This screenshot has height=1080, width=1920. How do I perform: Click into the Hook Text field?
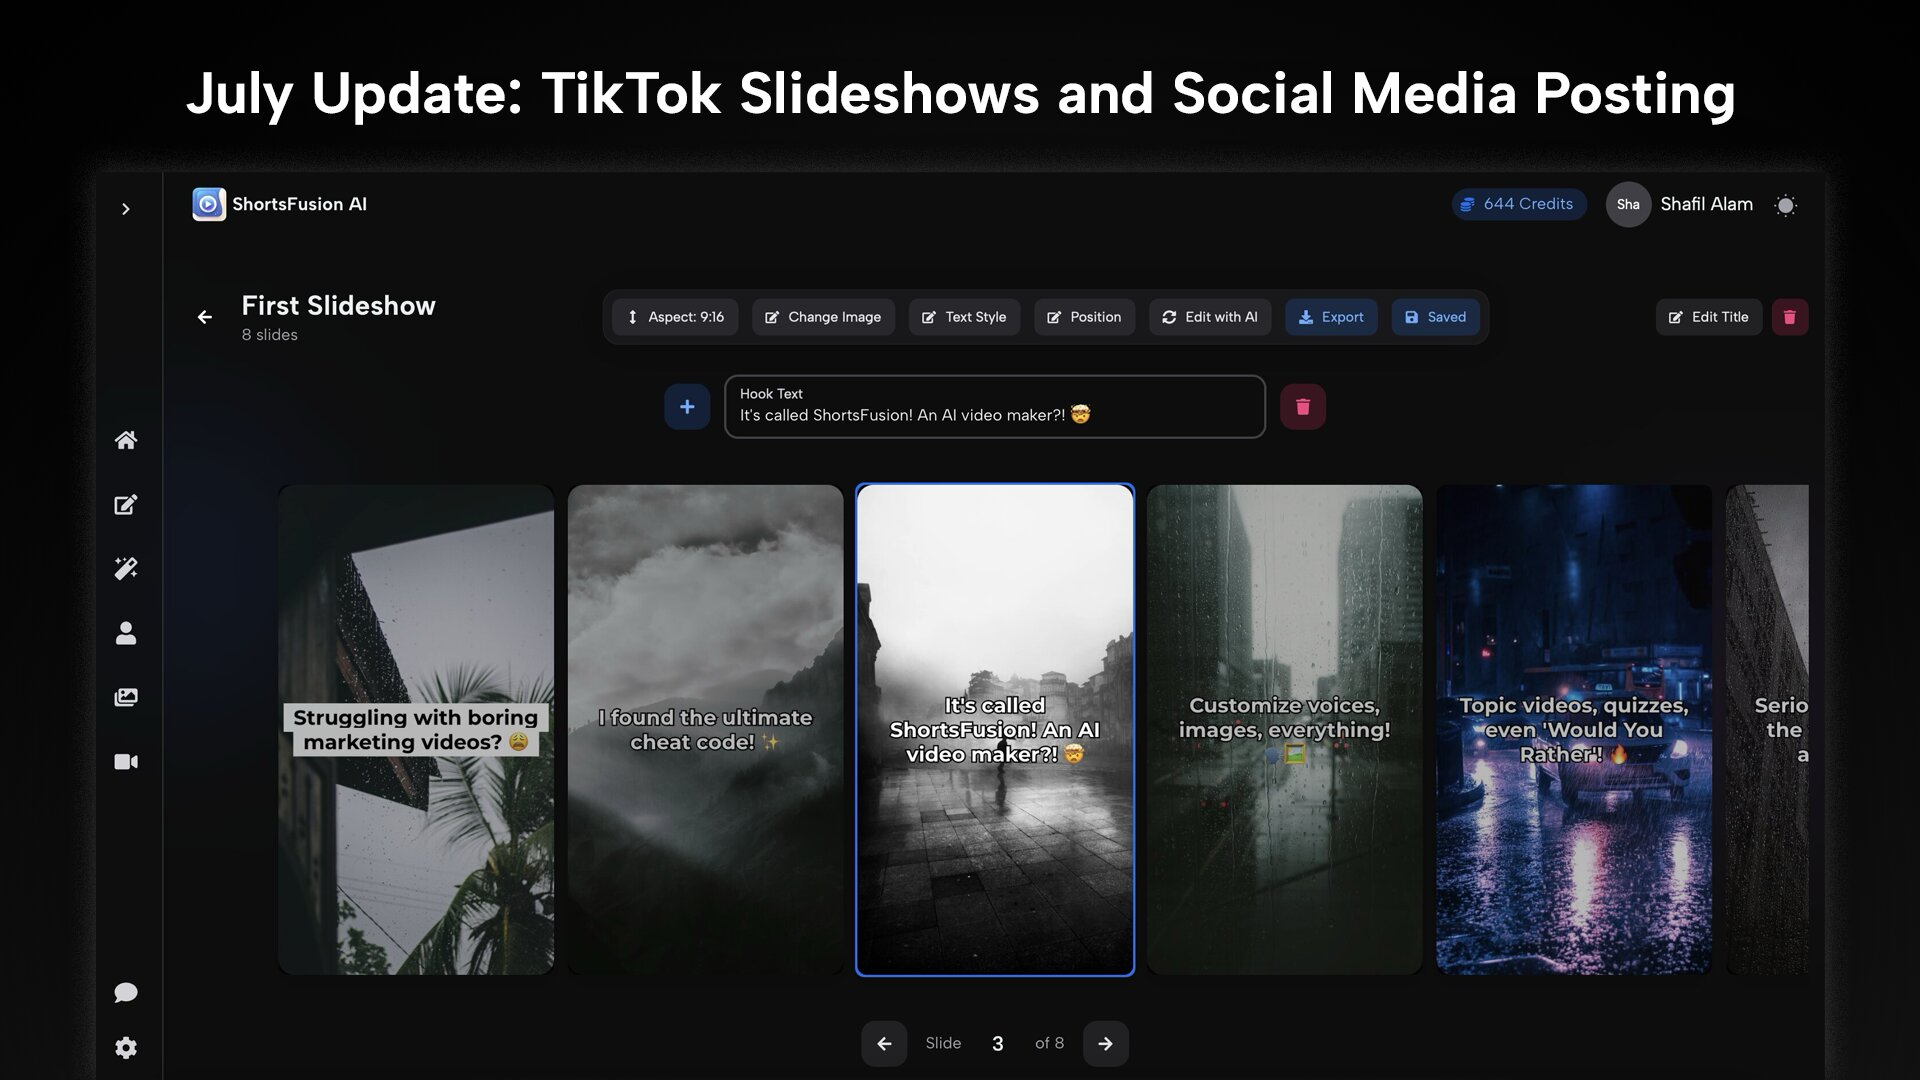995,406
